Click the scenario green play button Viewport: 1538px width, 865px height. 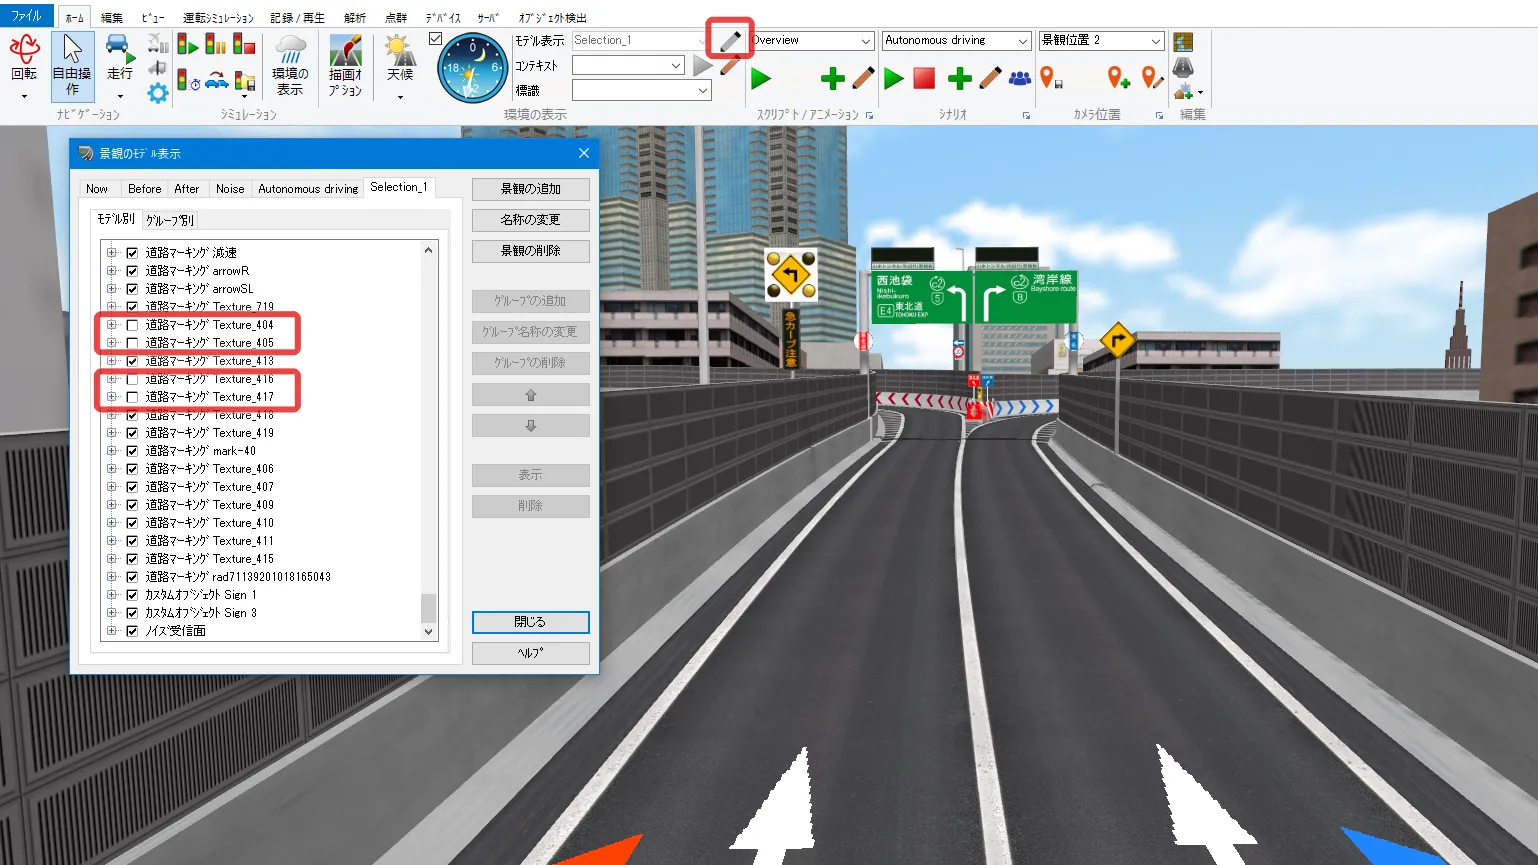tap(894, 78)
